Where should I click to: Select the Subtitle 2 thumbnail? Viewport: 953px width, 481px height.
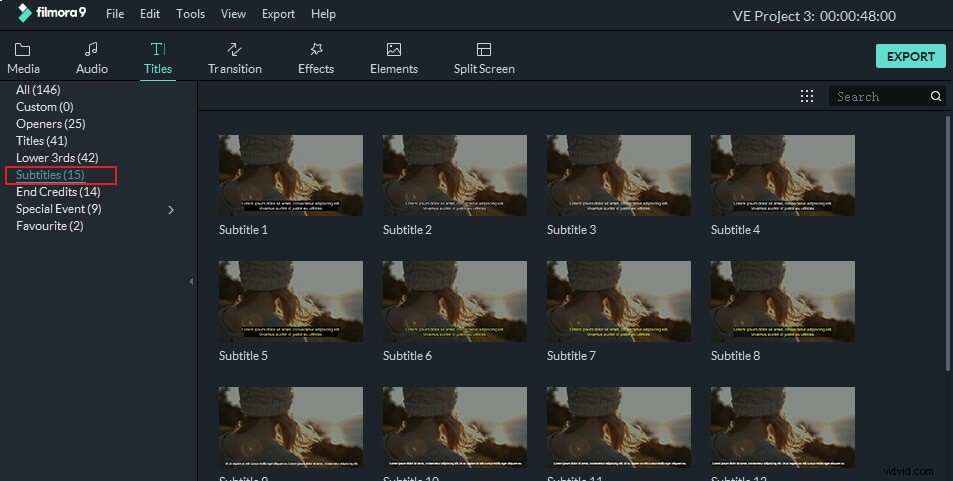coord(455,175)
